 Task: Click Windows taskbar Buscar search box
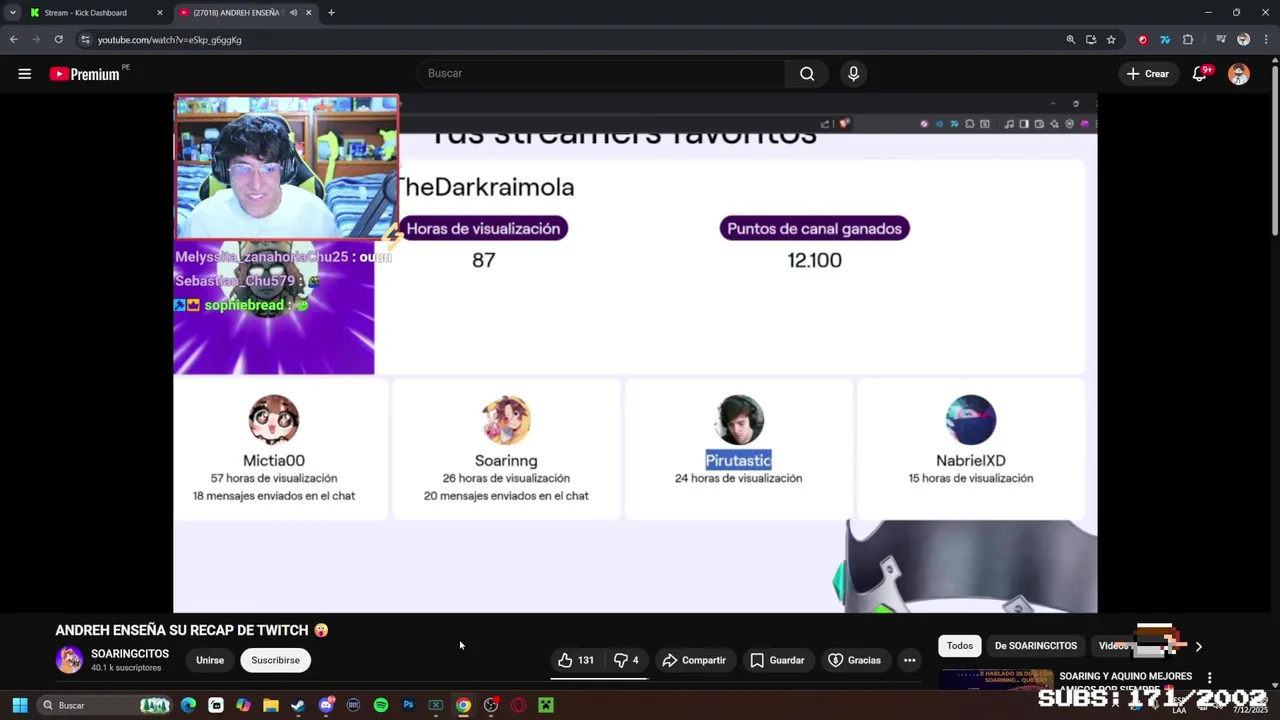point(105,706)
